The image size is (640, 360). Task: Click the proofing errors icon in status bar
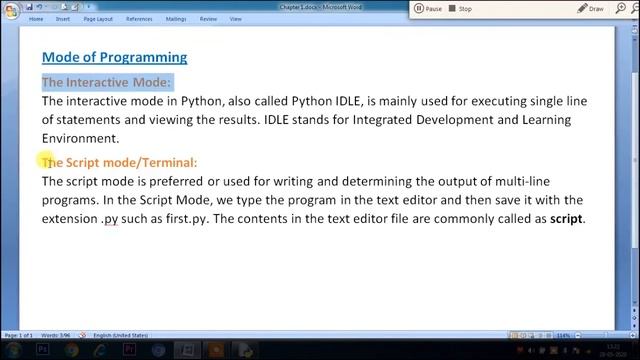82,335
